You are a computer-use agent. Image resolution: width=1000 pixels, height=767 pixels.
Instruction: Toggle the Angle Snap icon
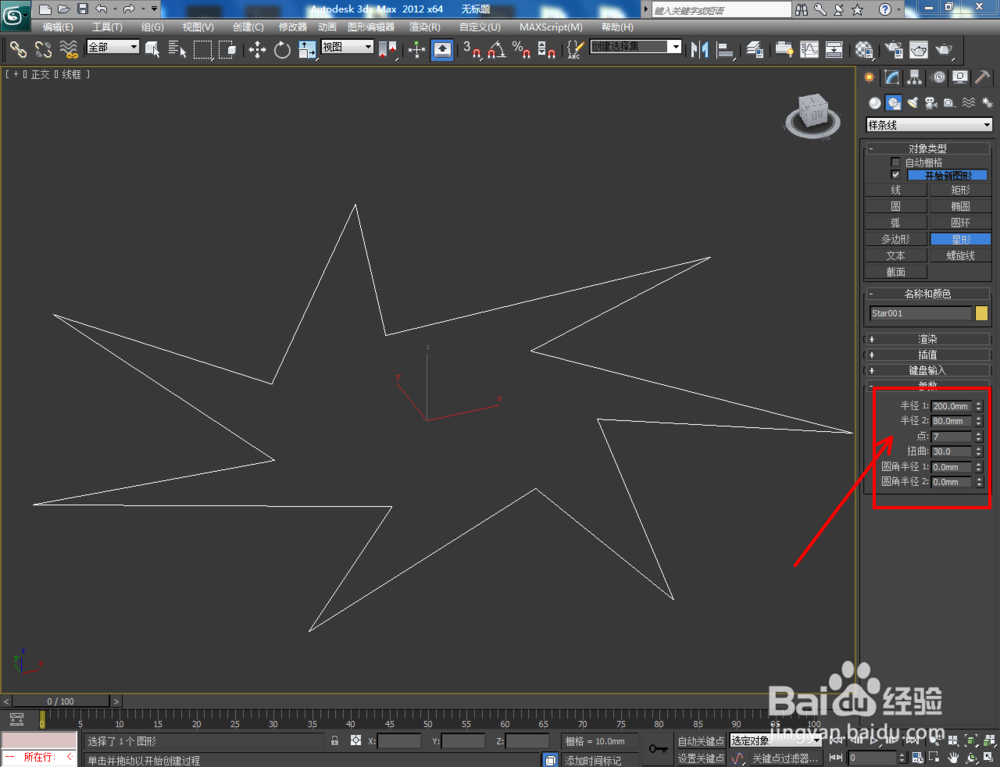[497, 49]
